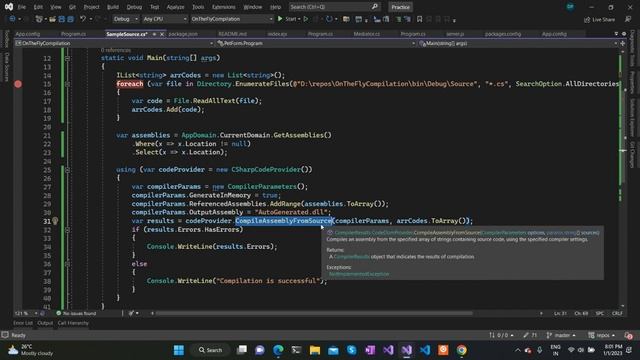The width and height of the screenshot is (640, 360).
Task: Click Start Without Debugging outline arrow
Action: pyautogui.click(x=306, y=19)
